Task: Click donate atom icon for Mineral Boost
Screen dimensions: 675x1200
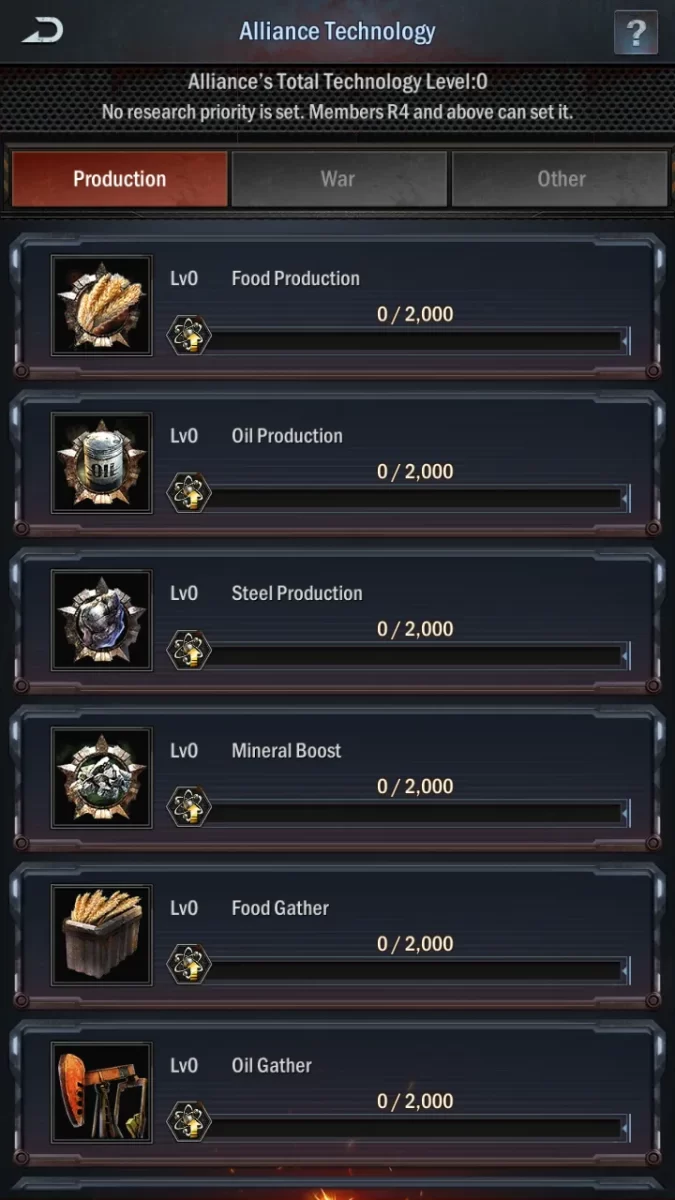Action: click(x=188, y=808)
